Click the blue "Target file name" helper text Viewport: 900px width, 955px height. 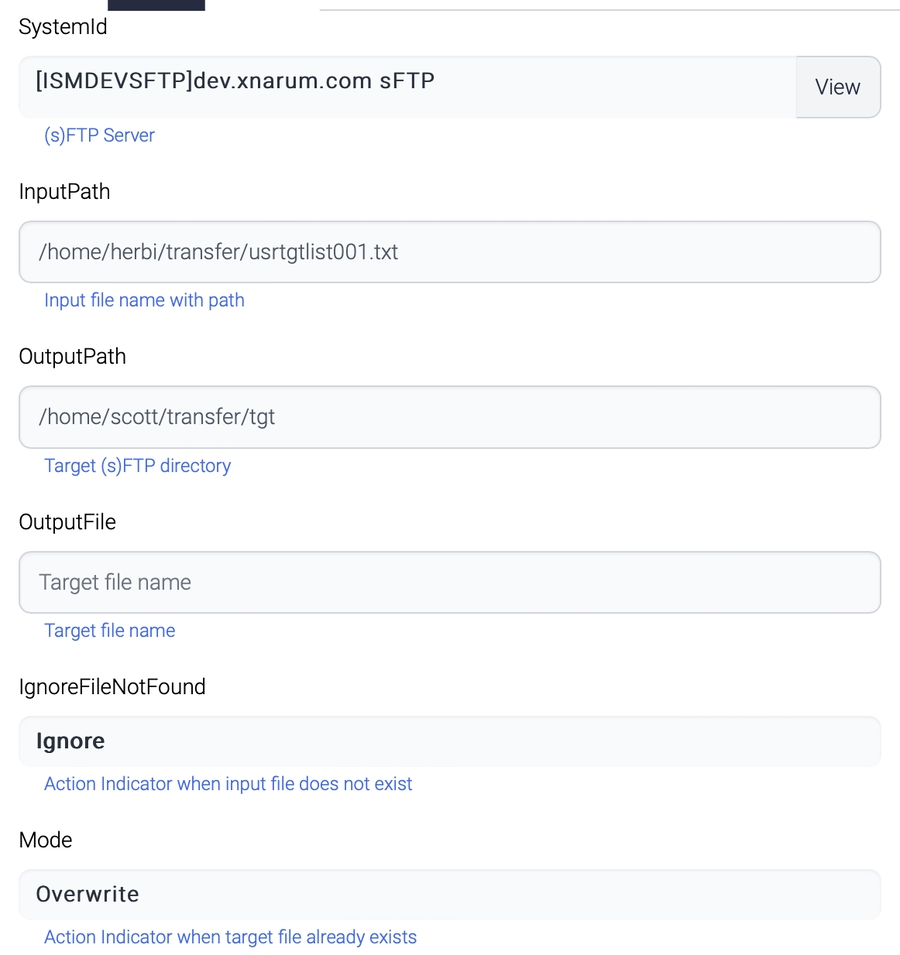tap(109, 631)
